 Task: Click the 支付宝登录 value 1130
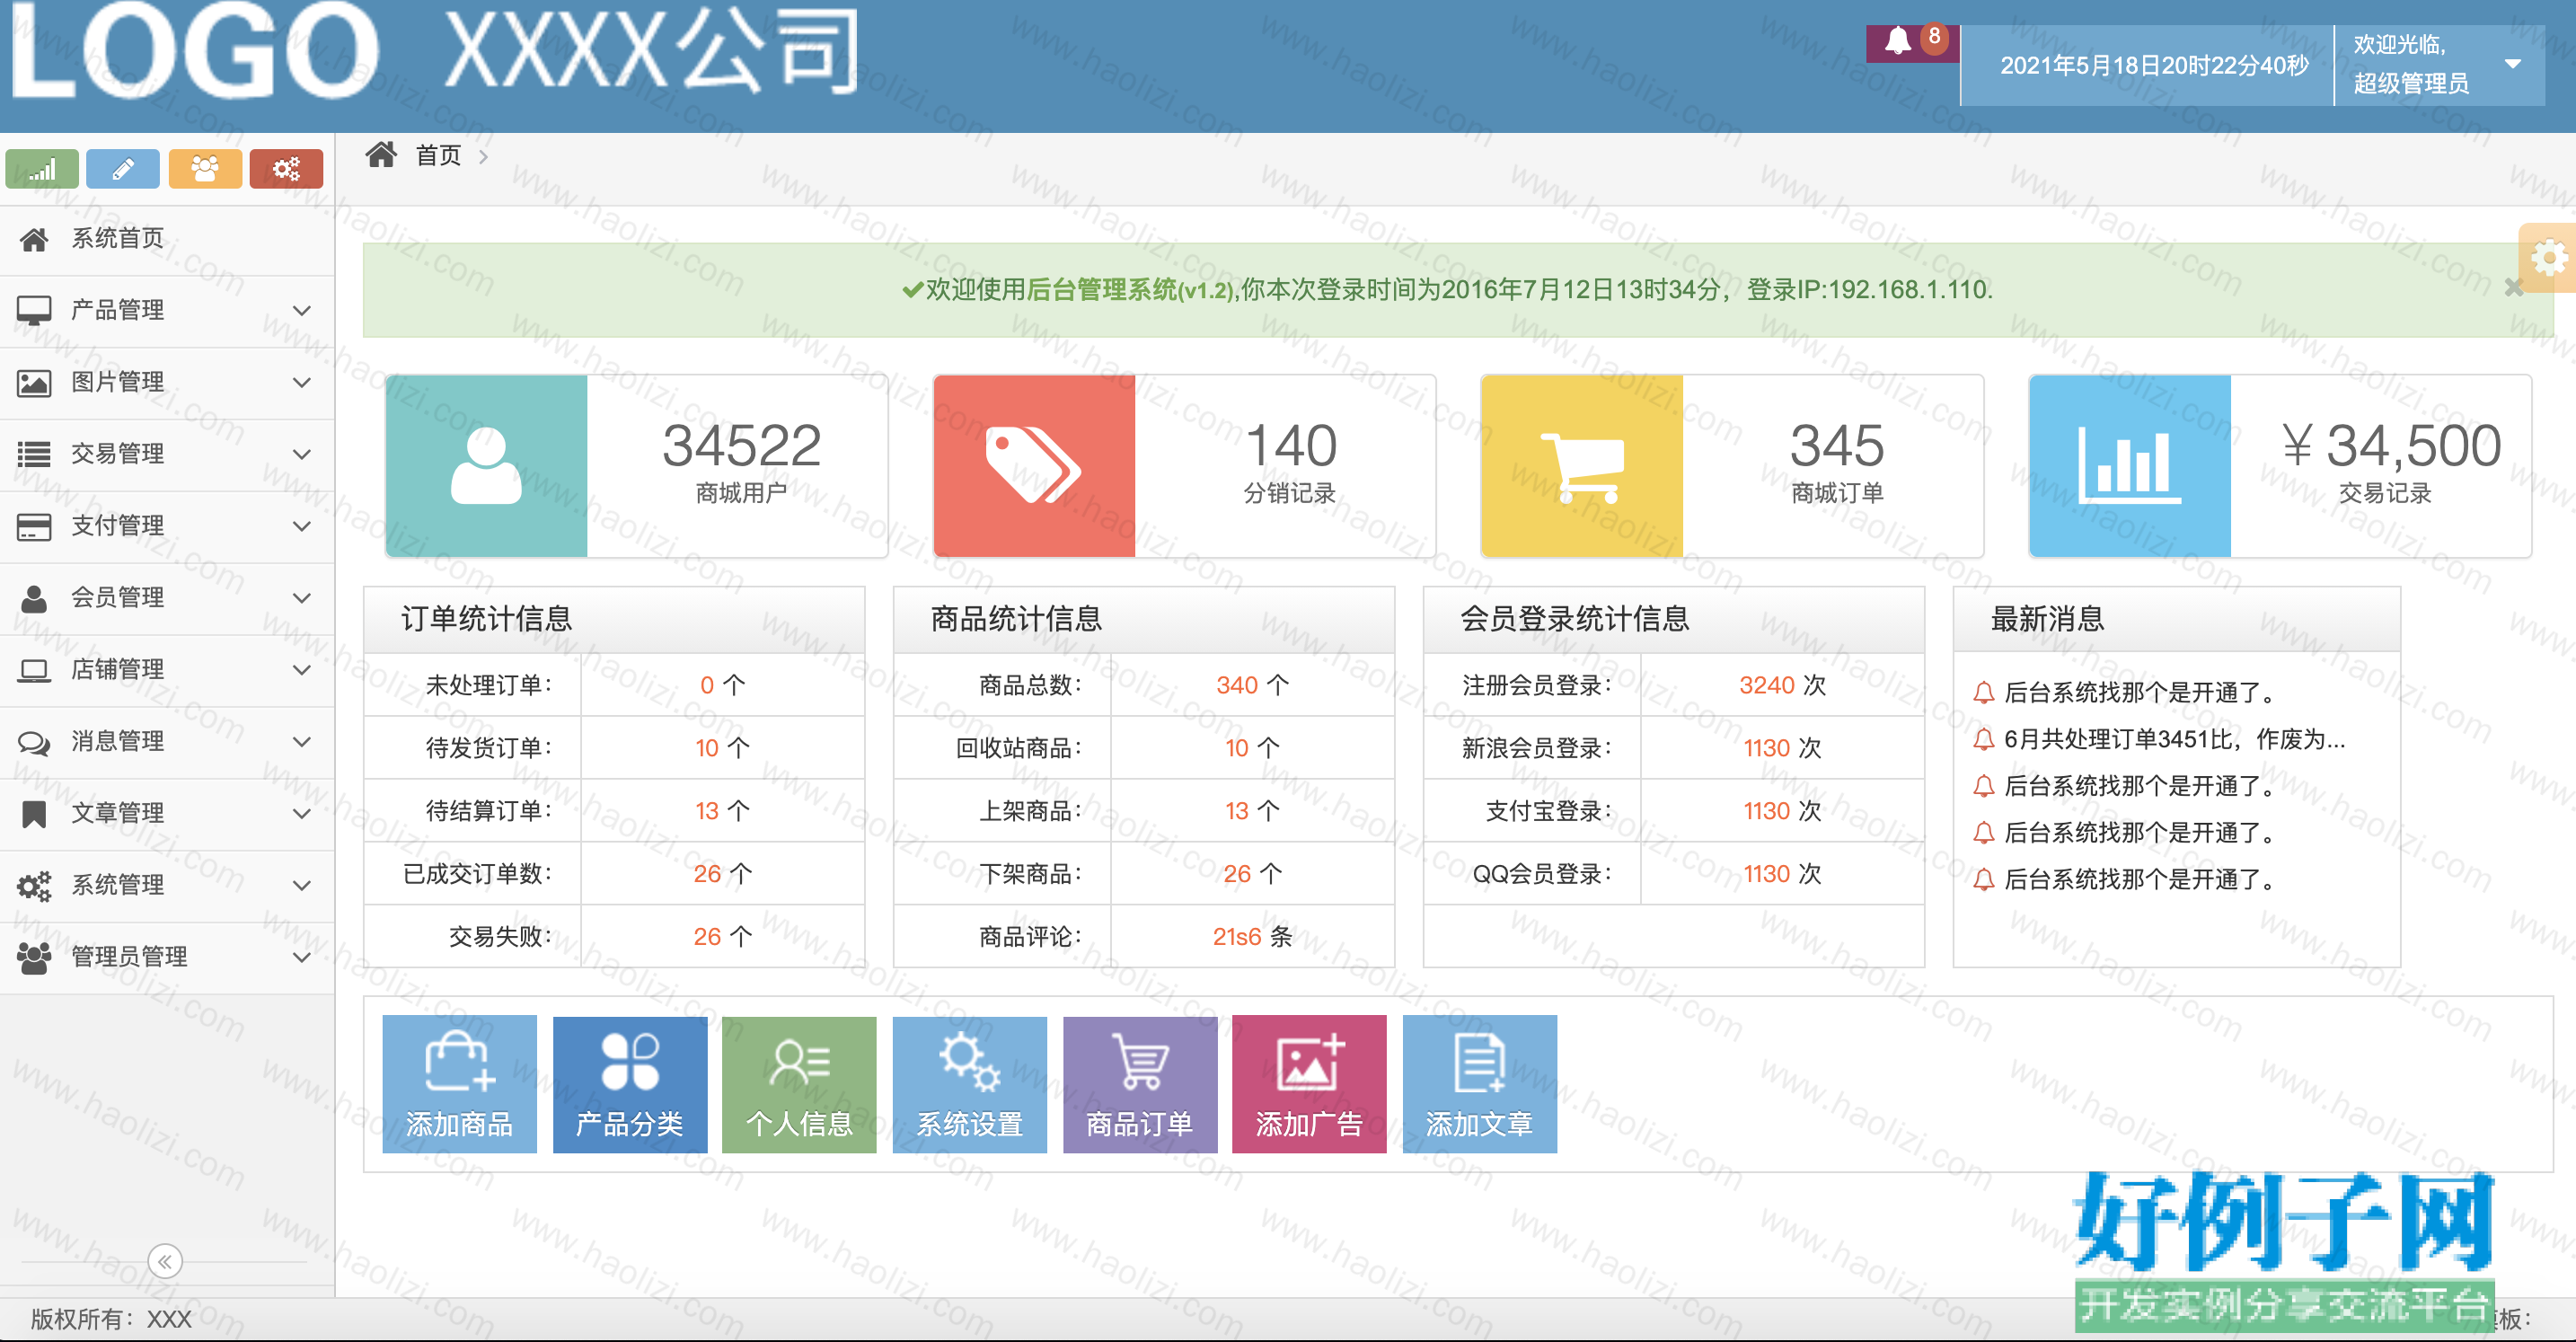pos(1767,811)
